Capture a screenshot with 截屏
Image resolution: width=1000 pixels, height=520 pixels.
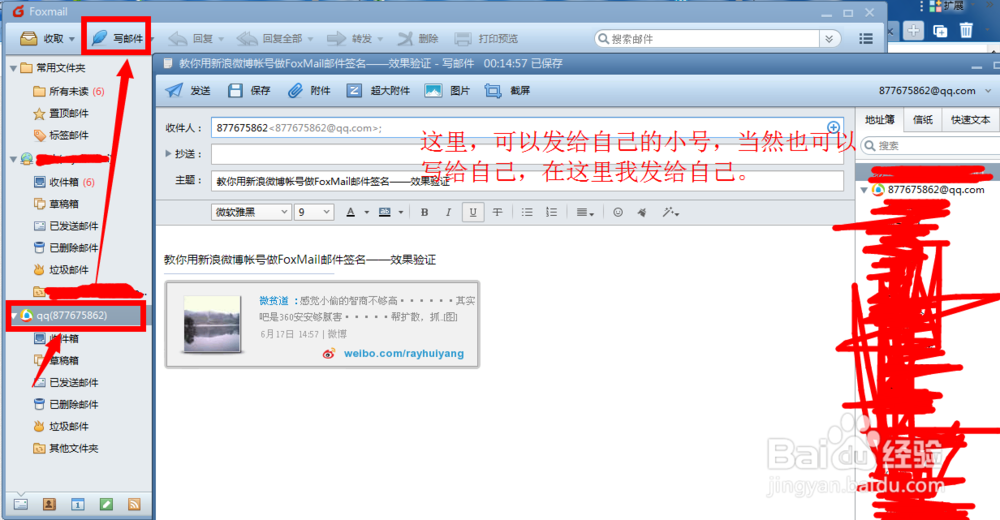[508, 91]
